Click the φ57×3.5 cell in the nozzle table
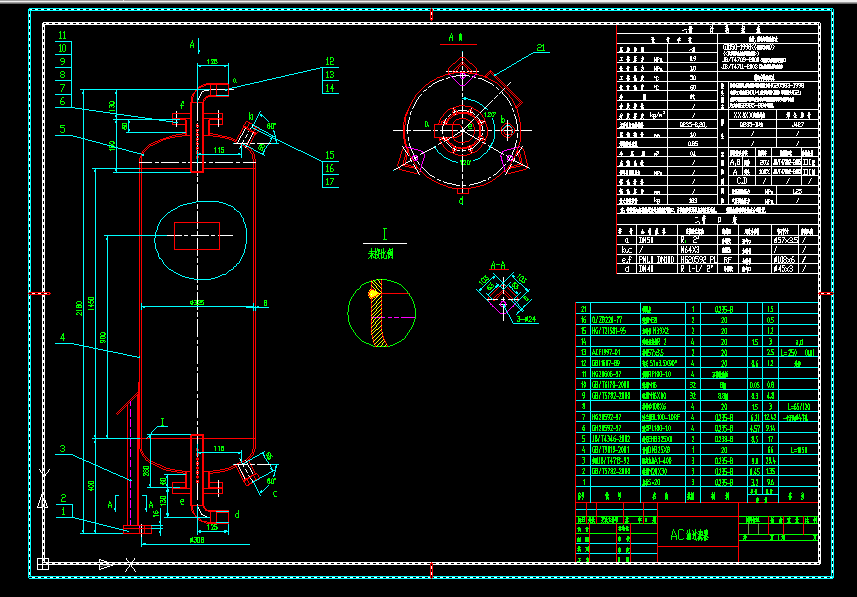 [784, 239]
